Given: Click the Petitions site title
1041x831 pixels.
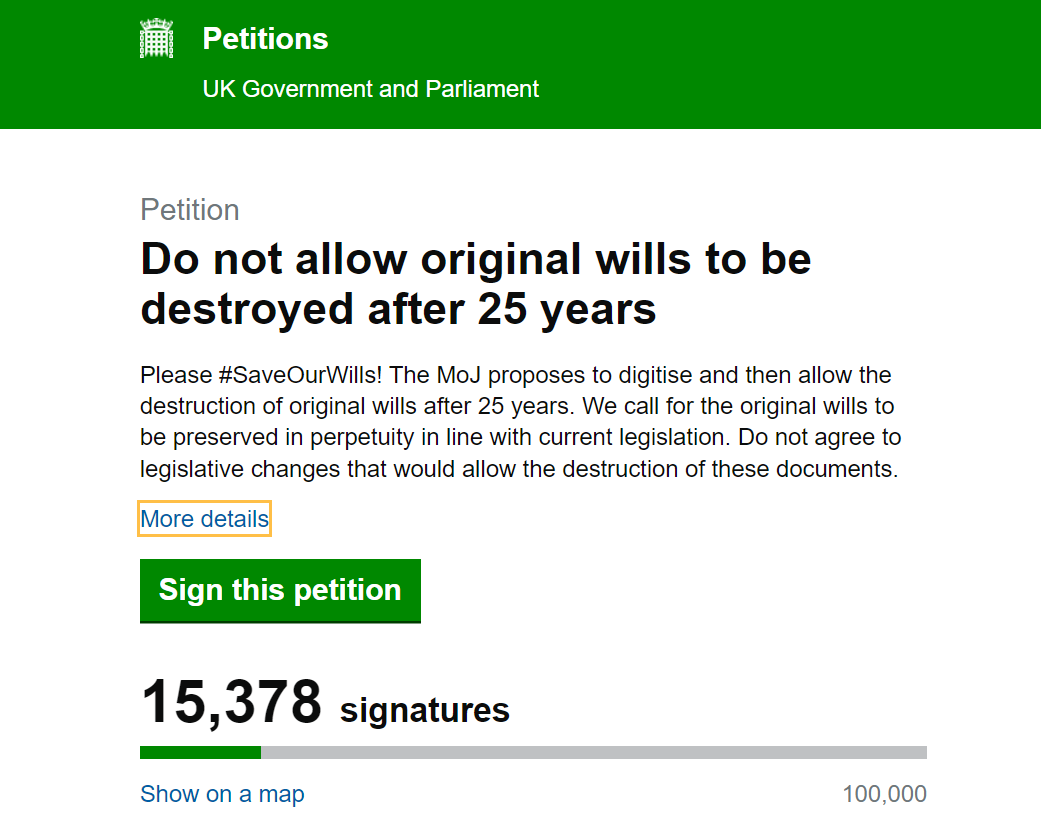Looking at the screenshot, I should coord(264,38).
